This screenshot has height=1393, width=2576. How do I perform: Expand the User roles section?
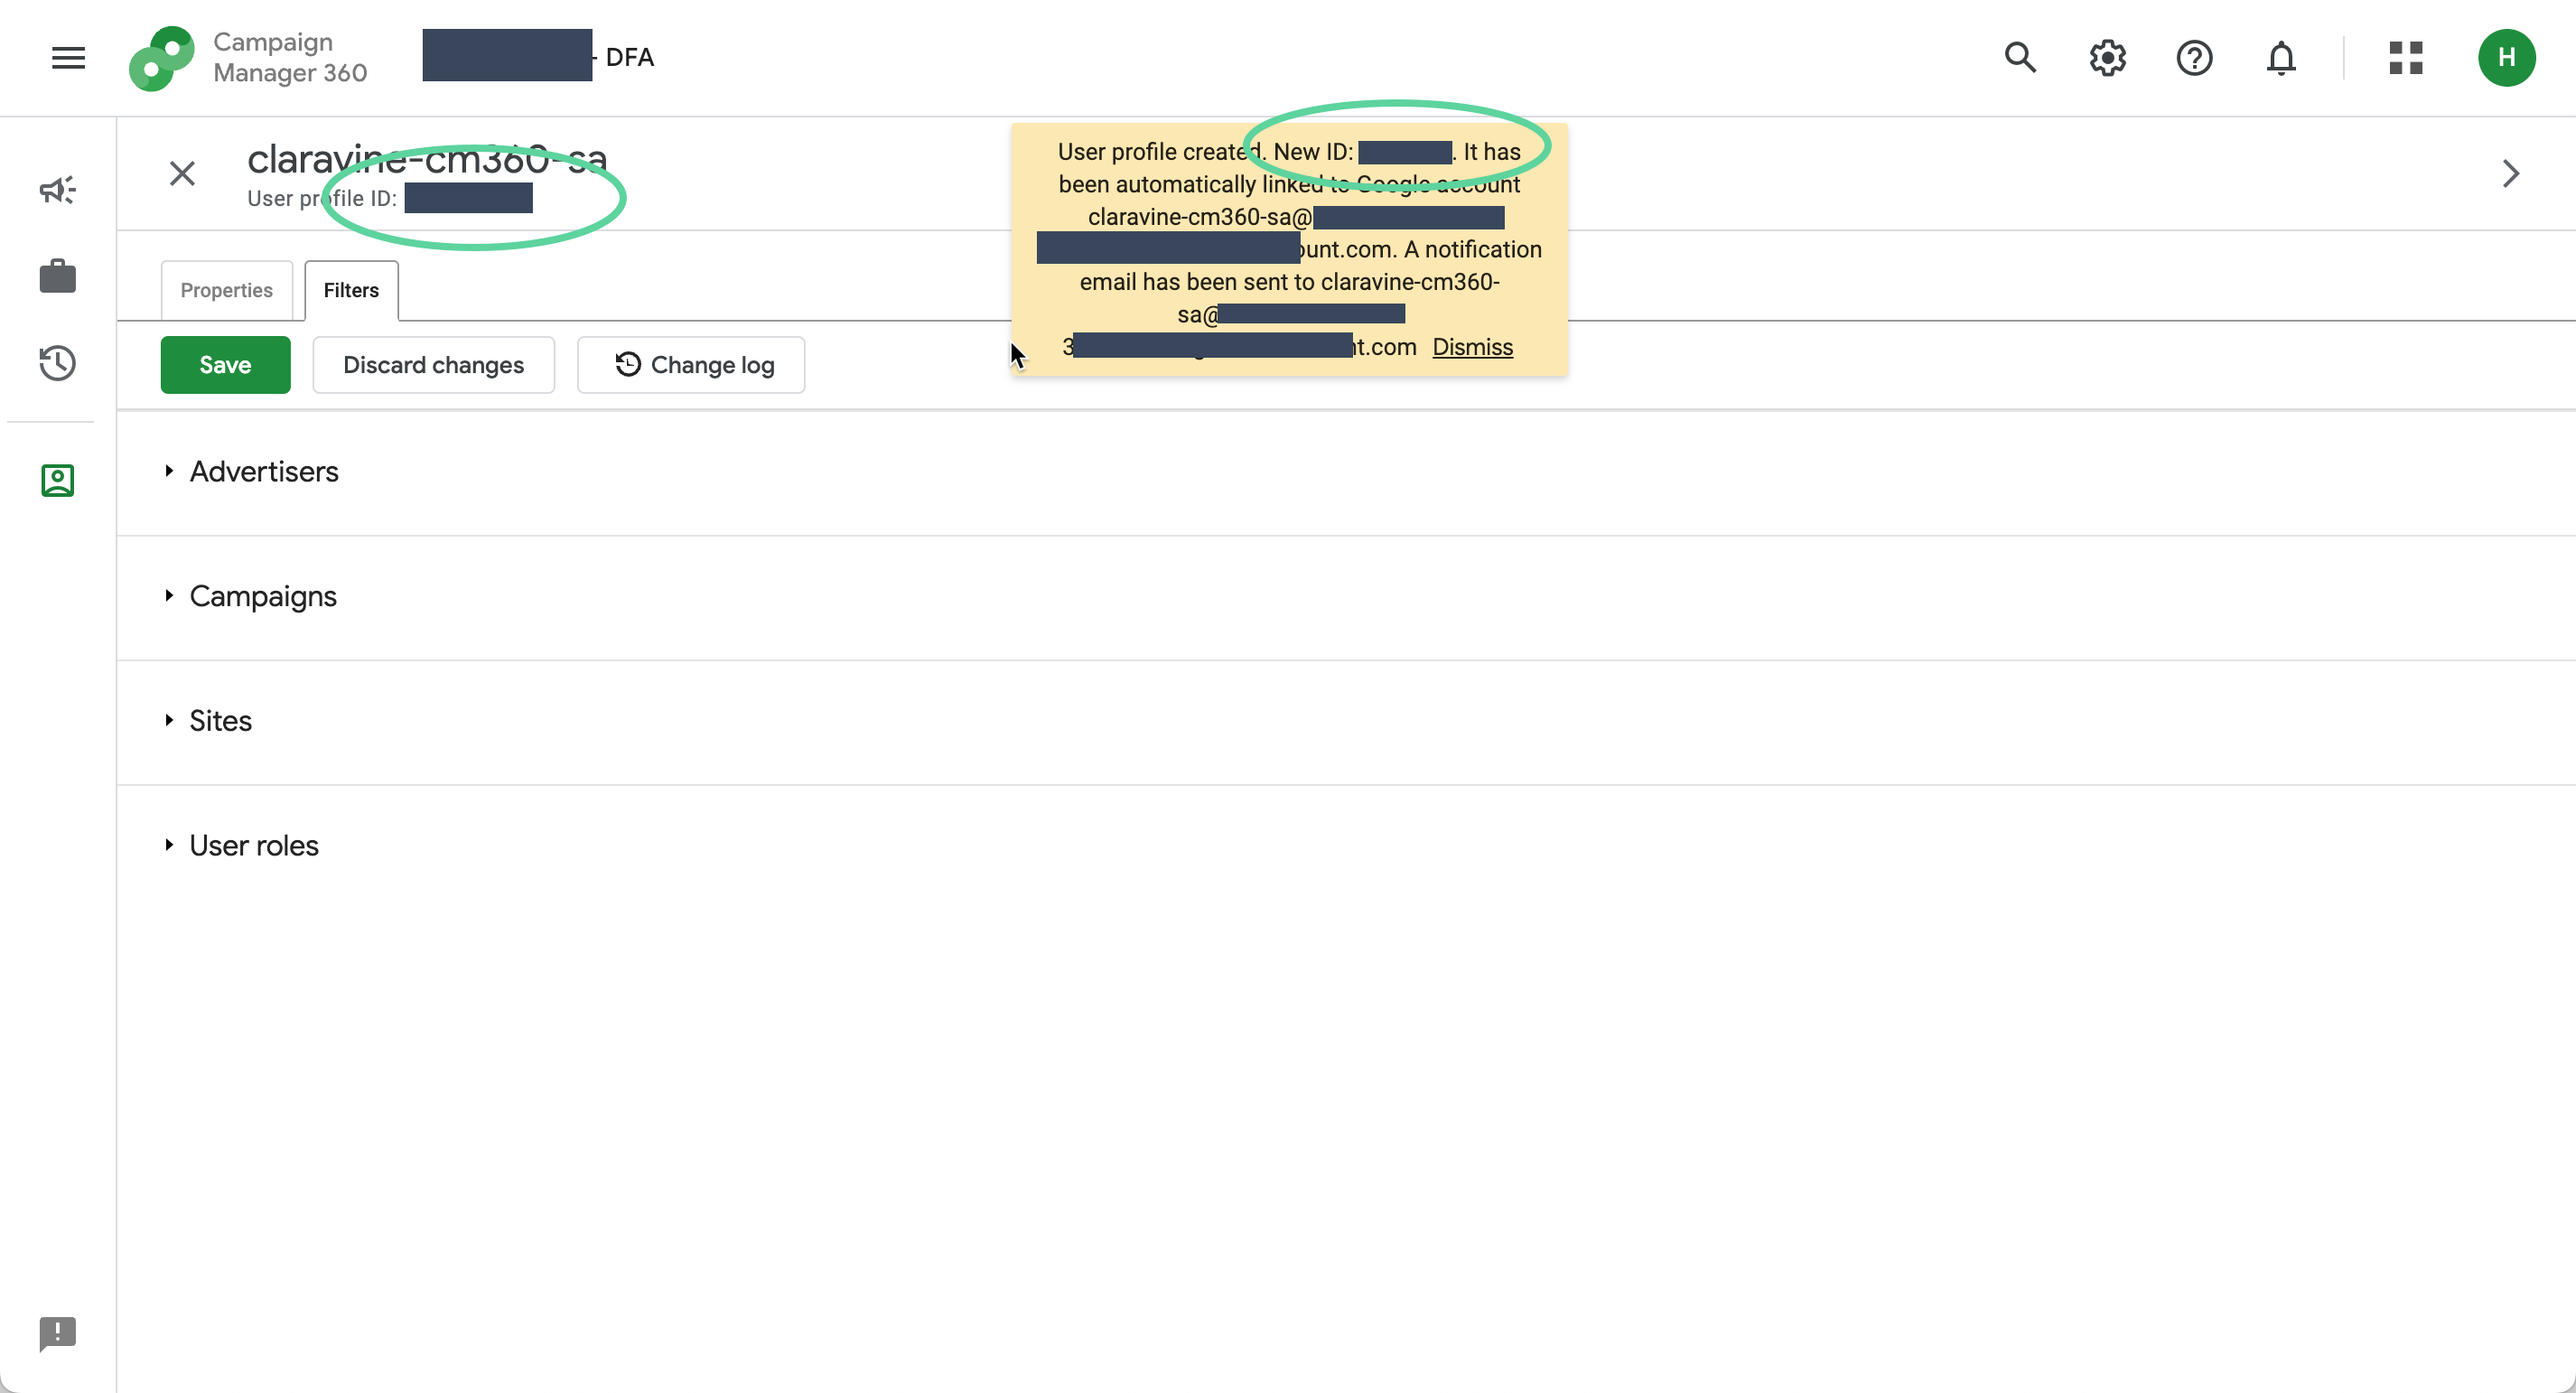coord(254,846)
